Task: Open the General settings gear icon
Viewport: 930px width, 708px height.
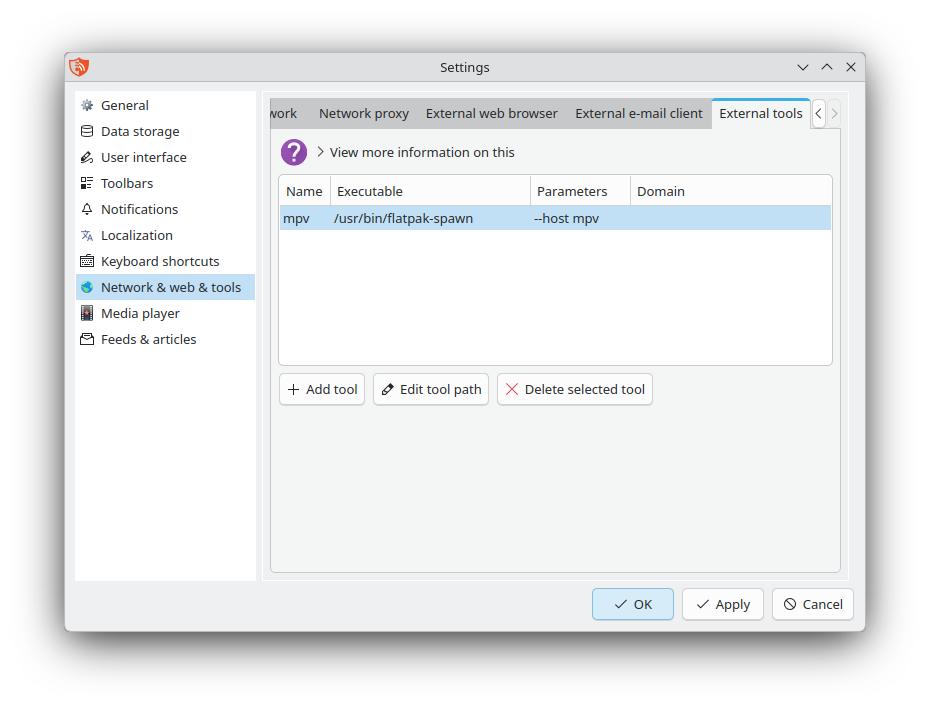Action: (x=87, y=106)
